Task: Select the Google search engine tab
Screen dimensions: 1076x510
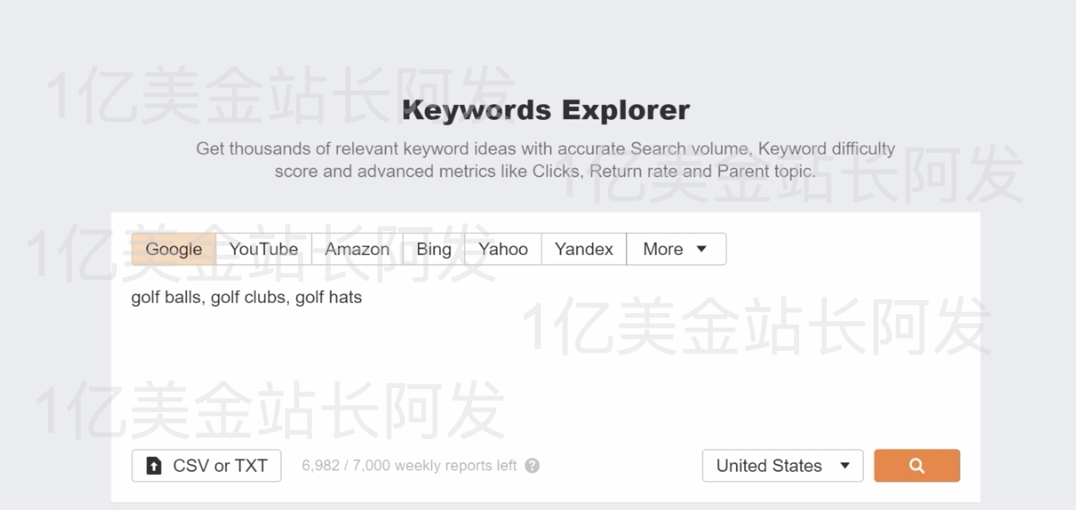Action: pos(174,249)
